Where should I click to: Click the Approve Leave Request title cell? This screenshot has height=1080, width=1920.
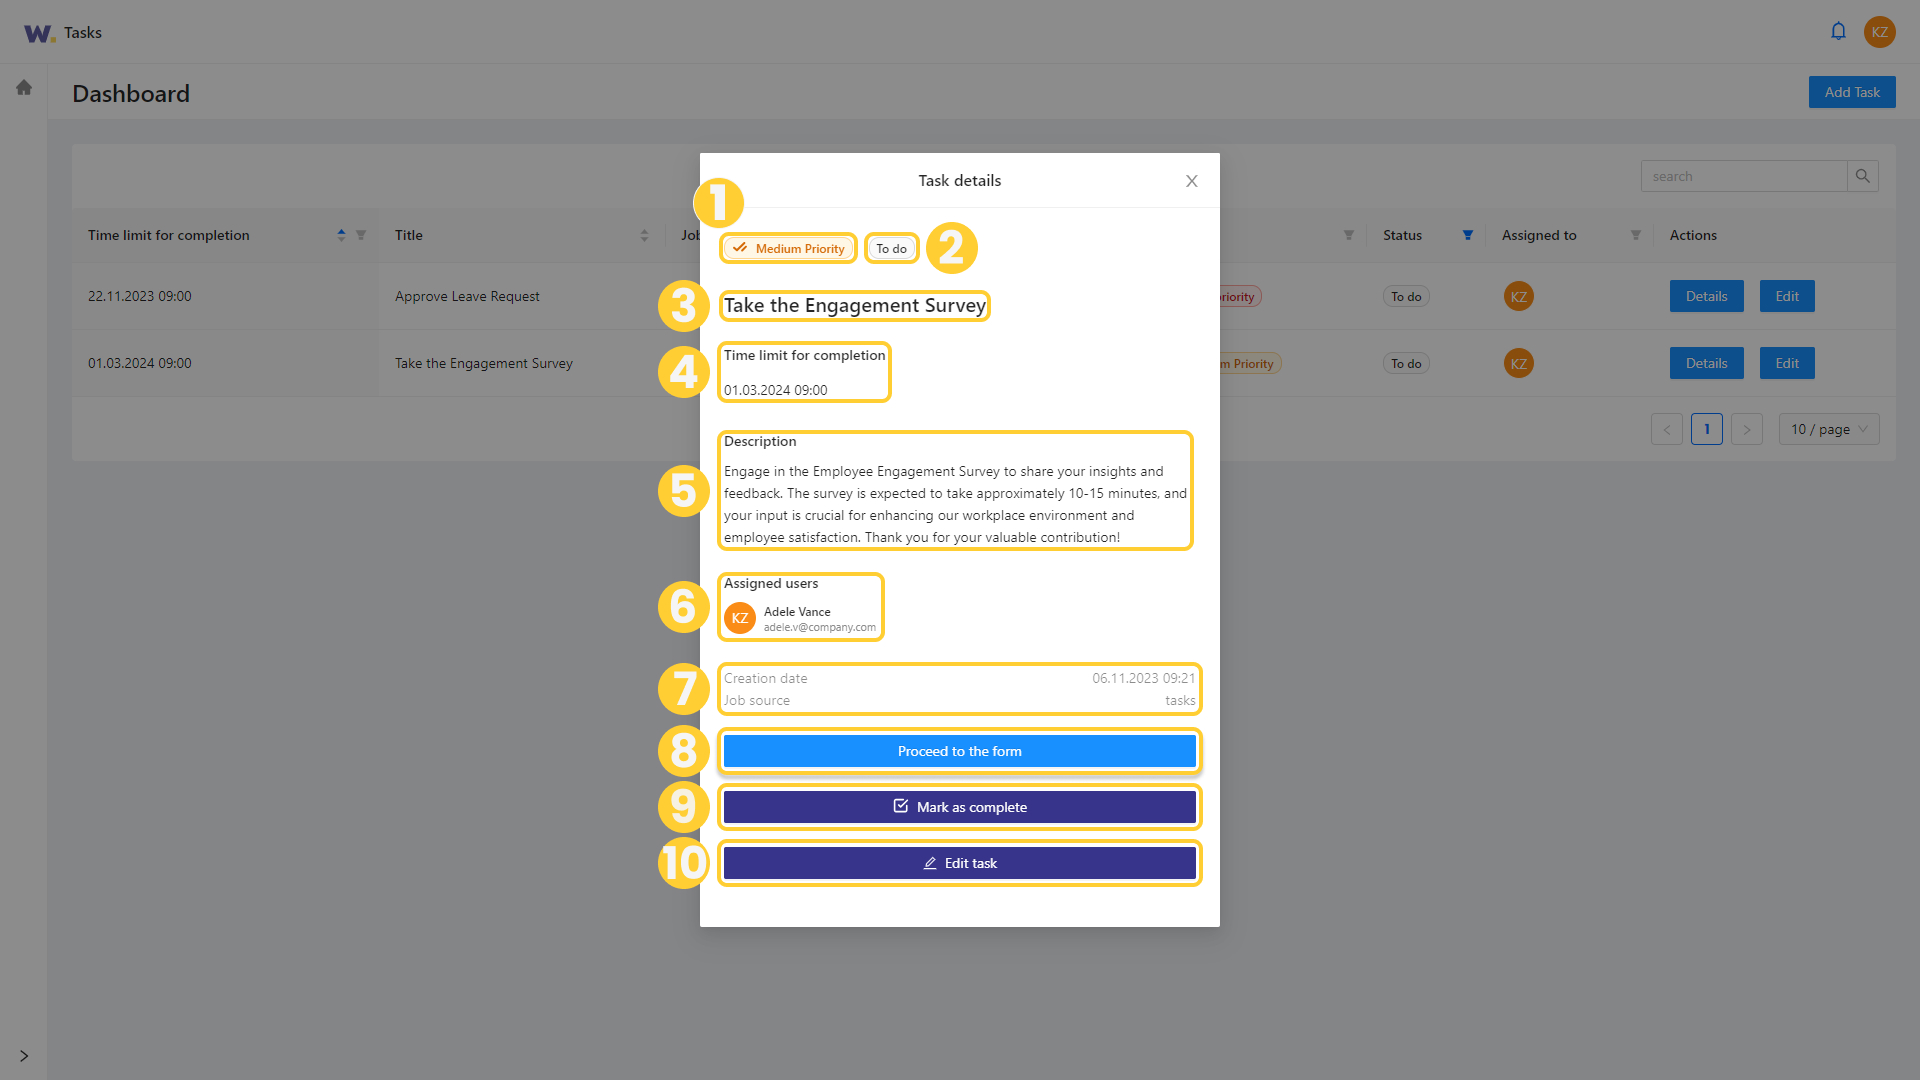pyautogui.click(x=467, y=296)
